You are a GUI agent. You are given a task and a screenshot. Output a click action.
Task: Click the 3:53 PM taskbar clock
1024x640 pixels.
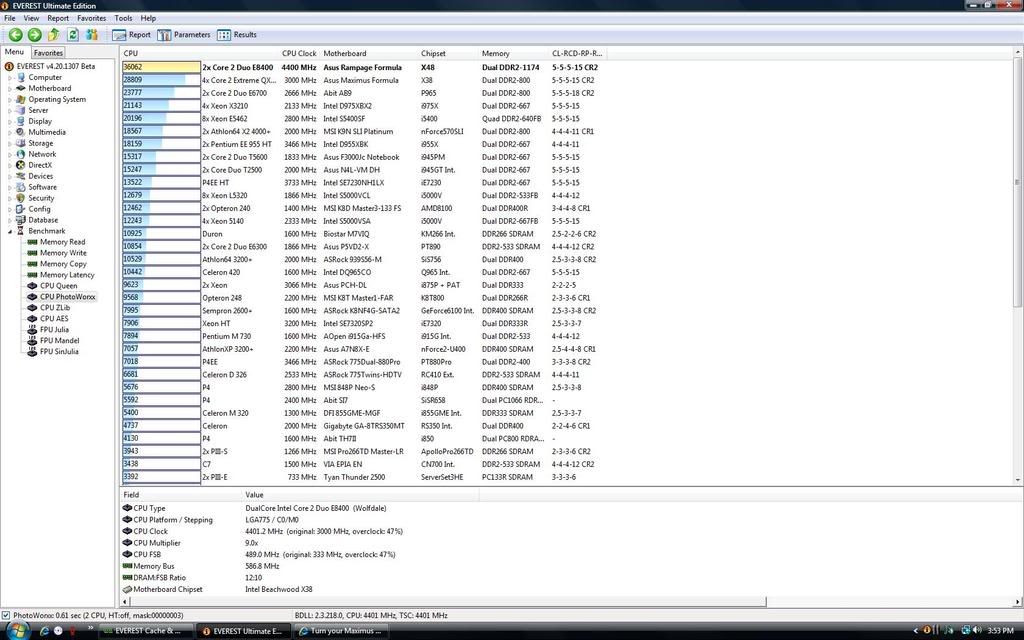1000,631
